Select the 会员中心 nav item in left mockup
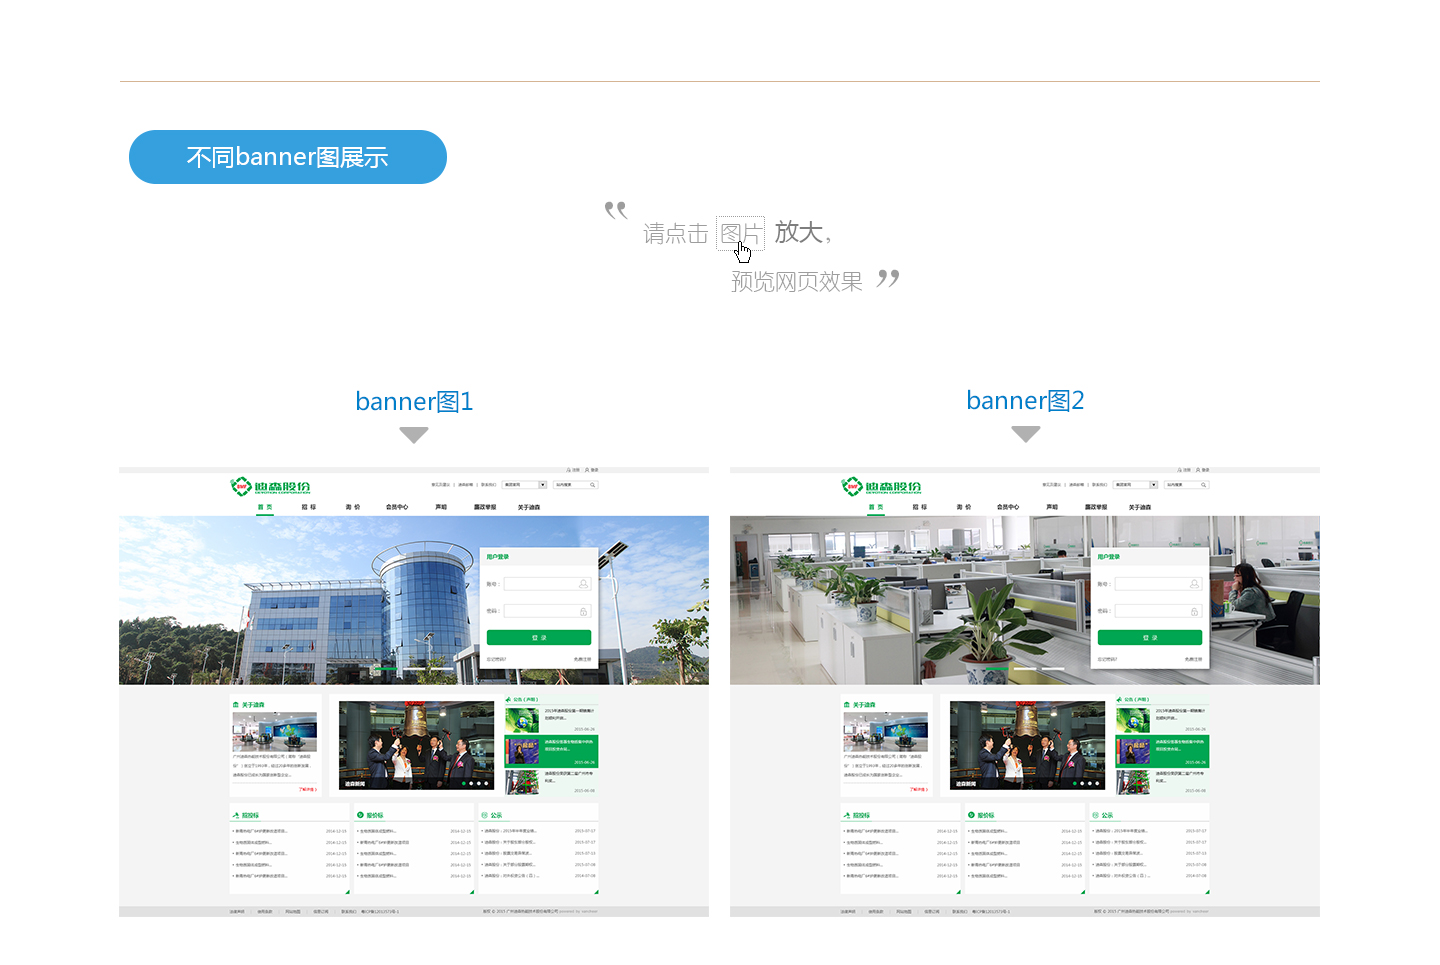The height and width of the screenshot is (965, 1440). (x=397, y=507)
